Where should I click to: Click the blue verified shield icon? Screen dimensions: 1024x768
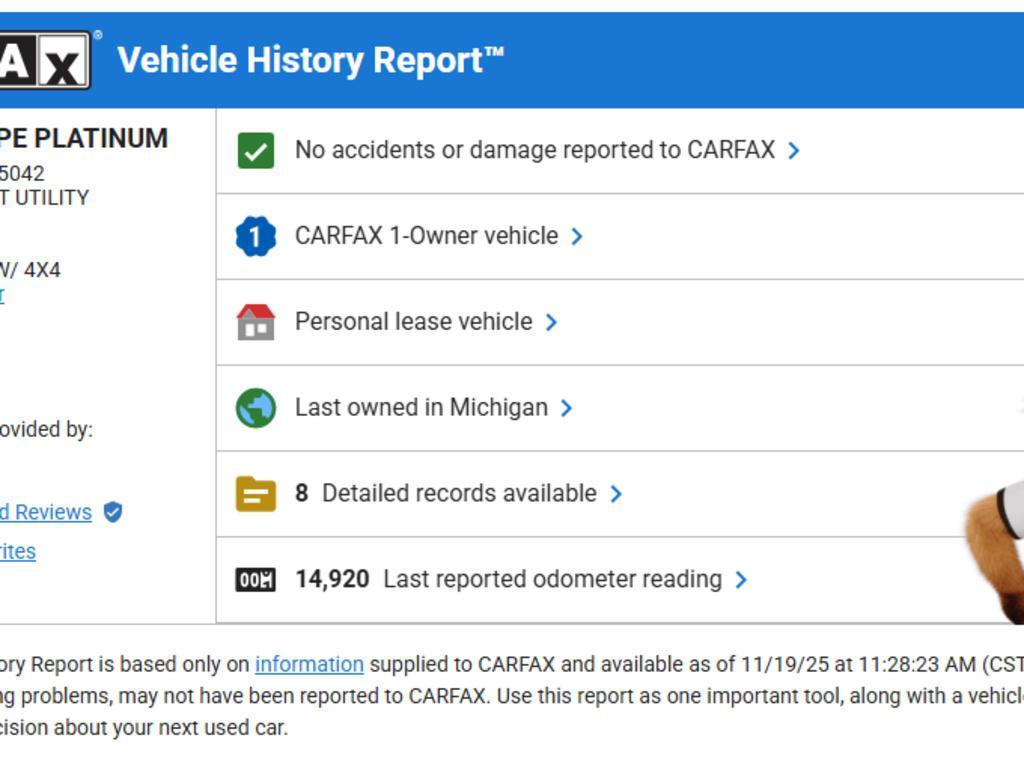[113, 512]
